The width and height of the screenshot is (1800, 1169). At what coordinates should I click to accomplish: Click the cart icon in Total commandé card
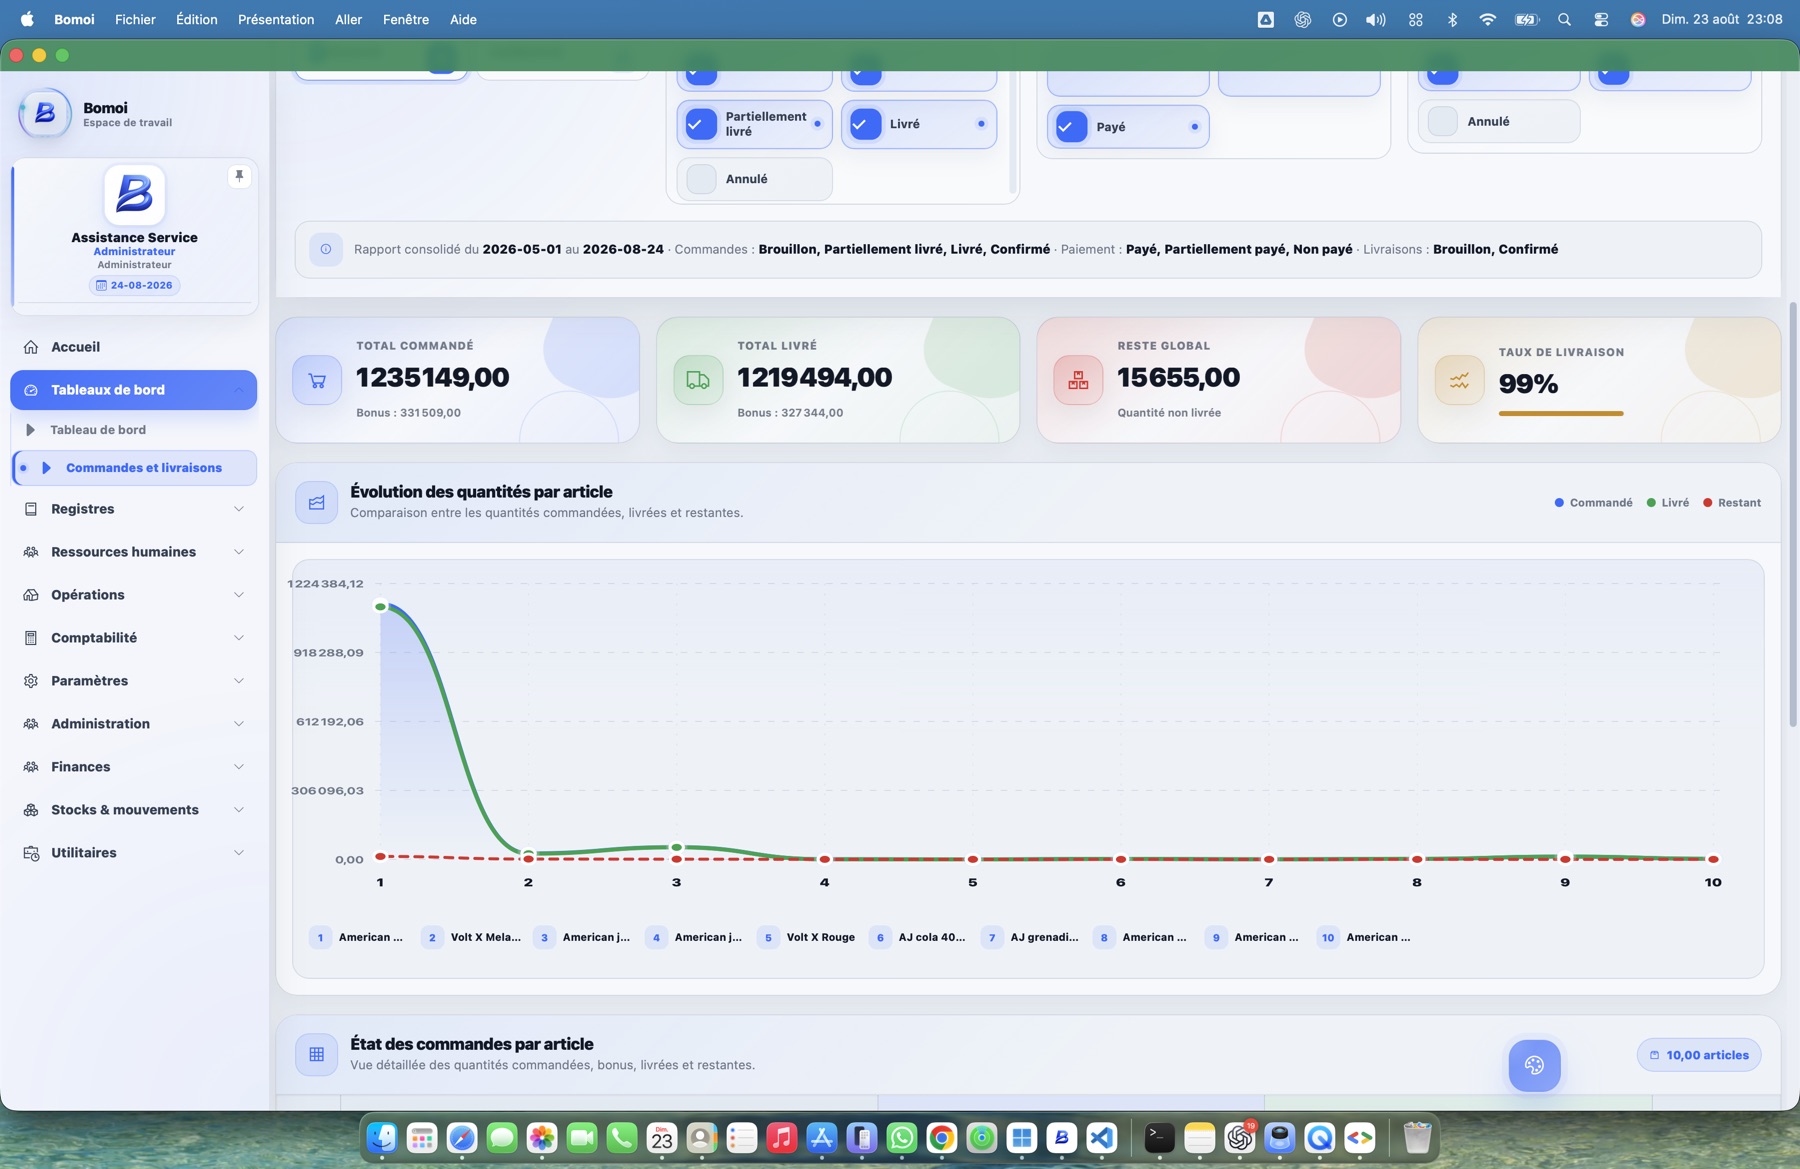317,380
